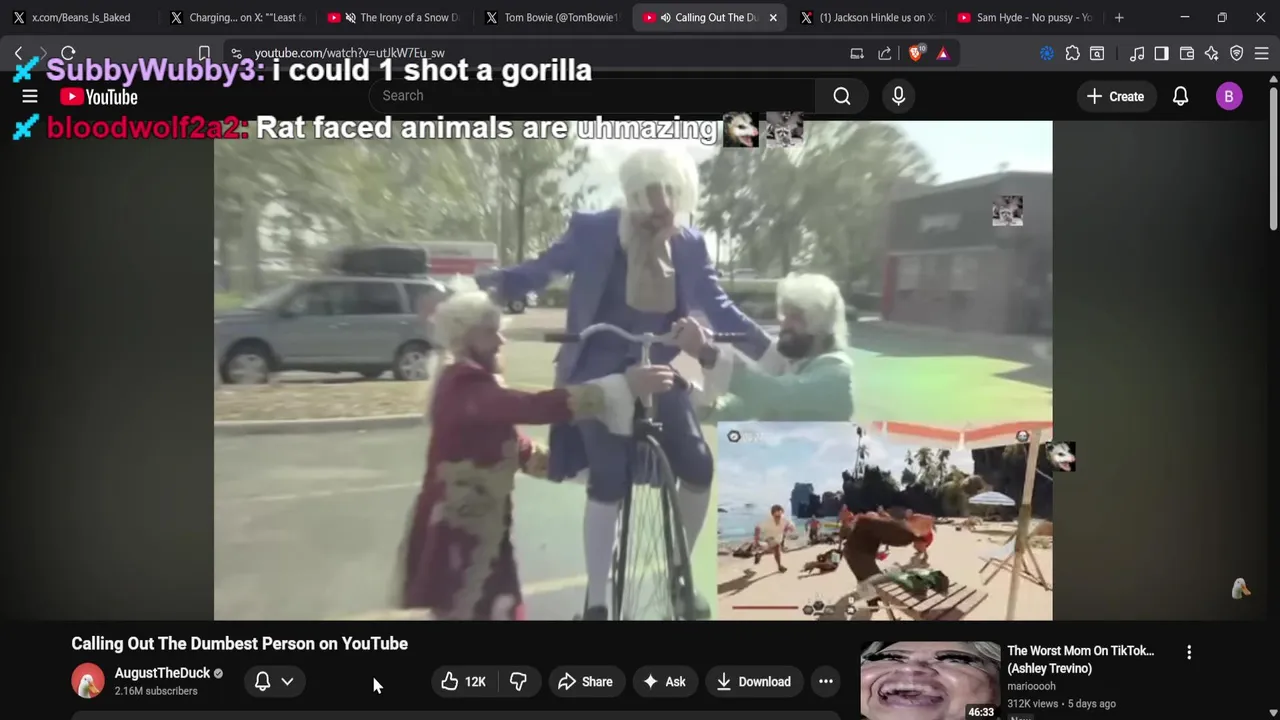Toggle the channel notification bell
Image resolution: width=1280 pixels, height=720 pixels.
[x=262, y=681]
